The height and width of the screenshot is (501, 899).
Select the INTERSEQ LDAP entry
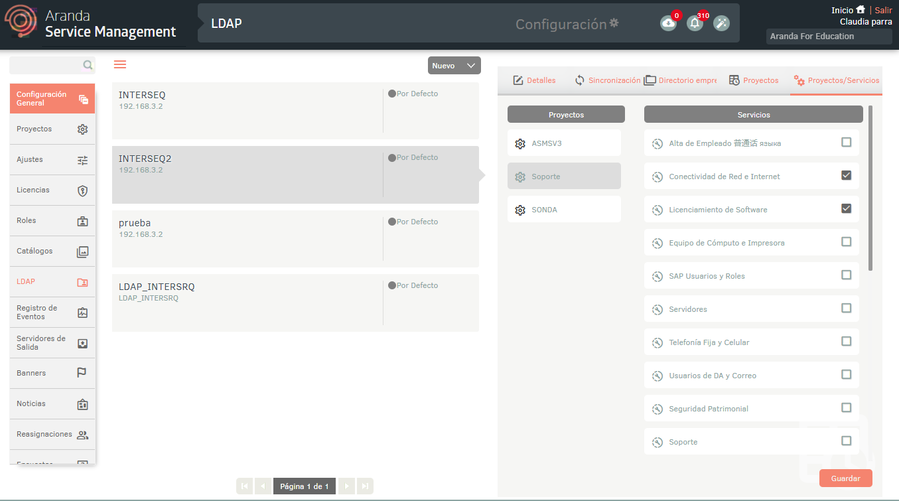pyautogui.click(x=295, y=111)
